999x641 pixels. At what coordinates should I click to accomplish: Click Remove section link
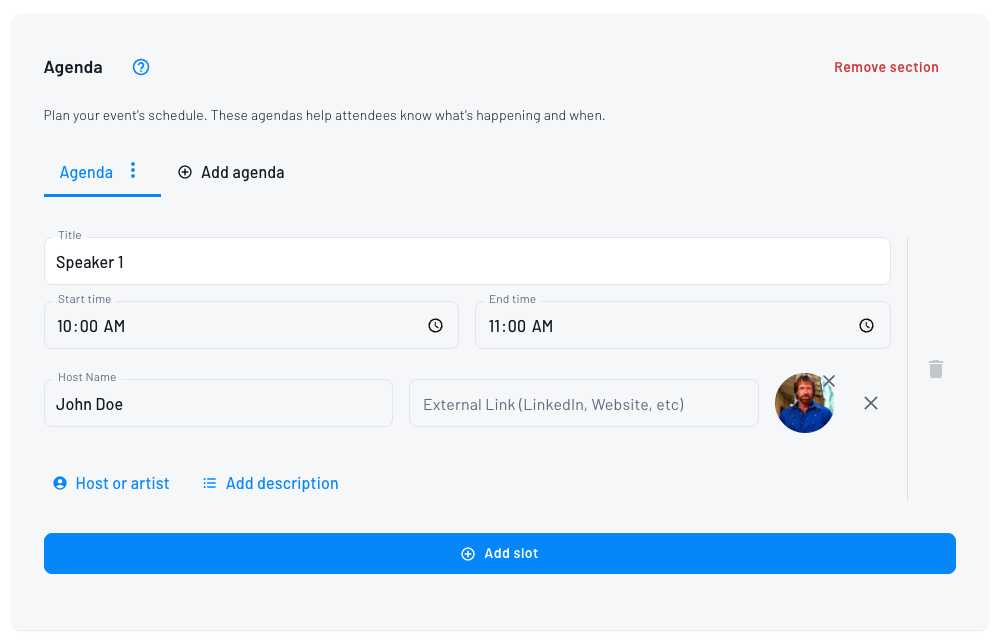[886, 68]
